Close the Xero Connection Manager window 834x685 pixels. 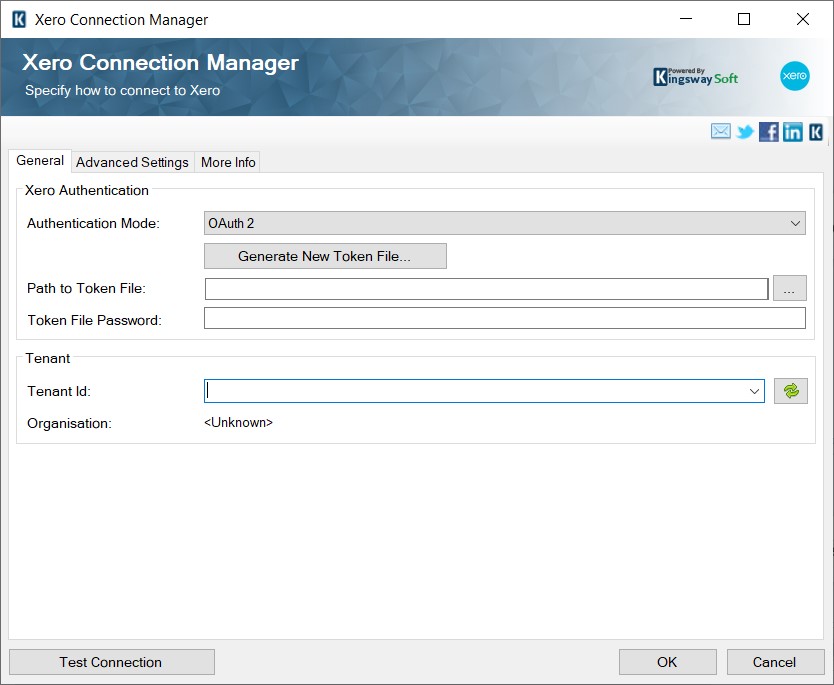tap(803, 19)
